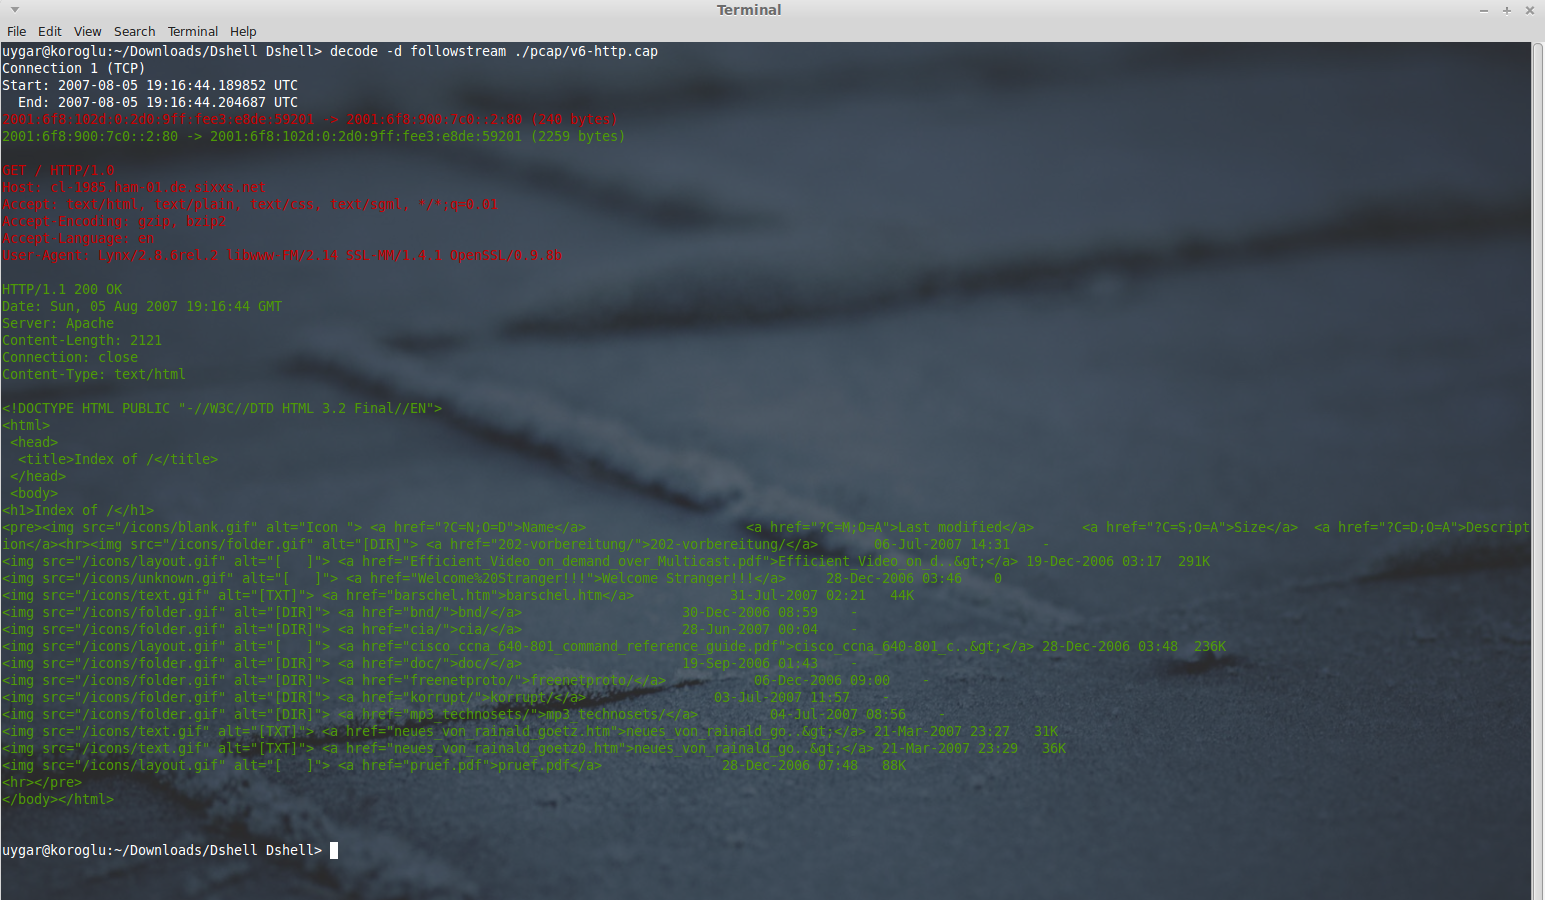Open the View menu
The image size is (1545, 900).
pyautogui.click(x=88, y=31)
